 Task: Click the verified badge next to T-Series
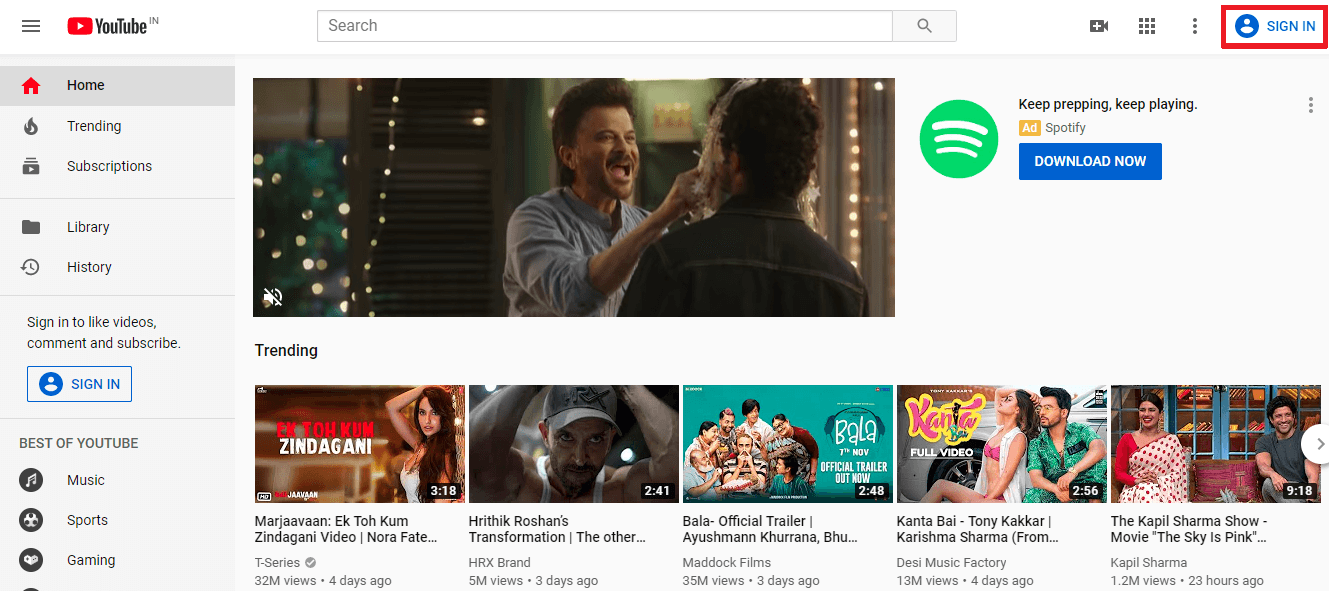310,562
